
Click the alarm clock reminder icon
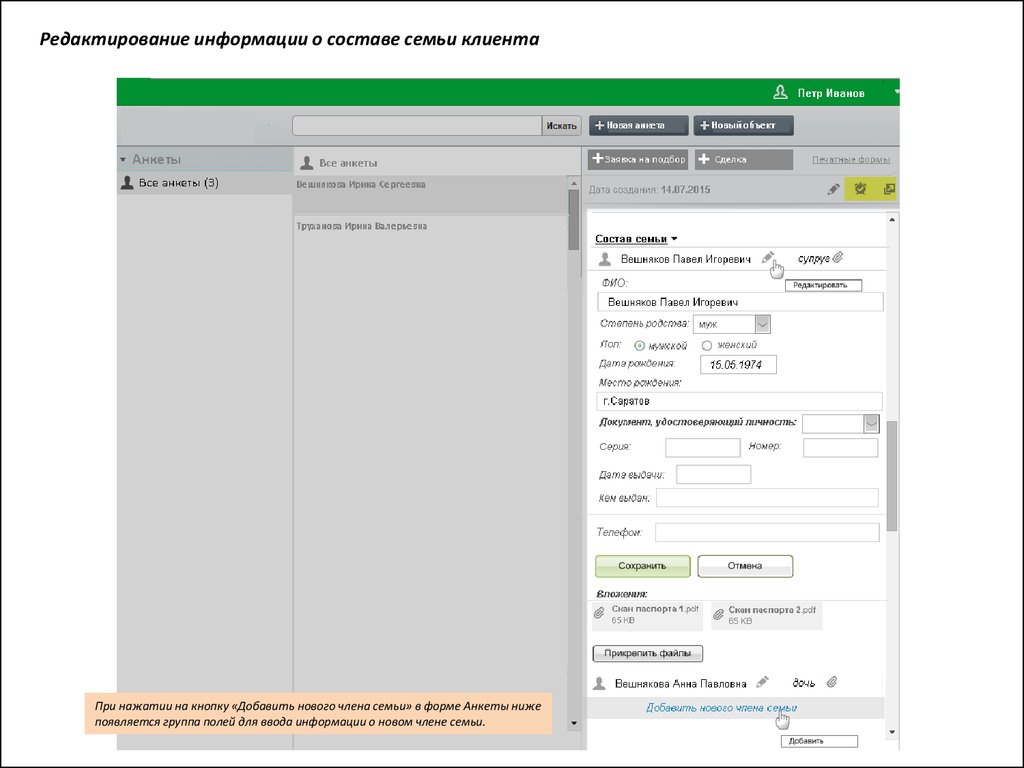pyautogui.click(x=858, y=189)
